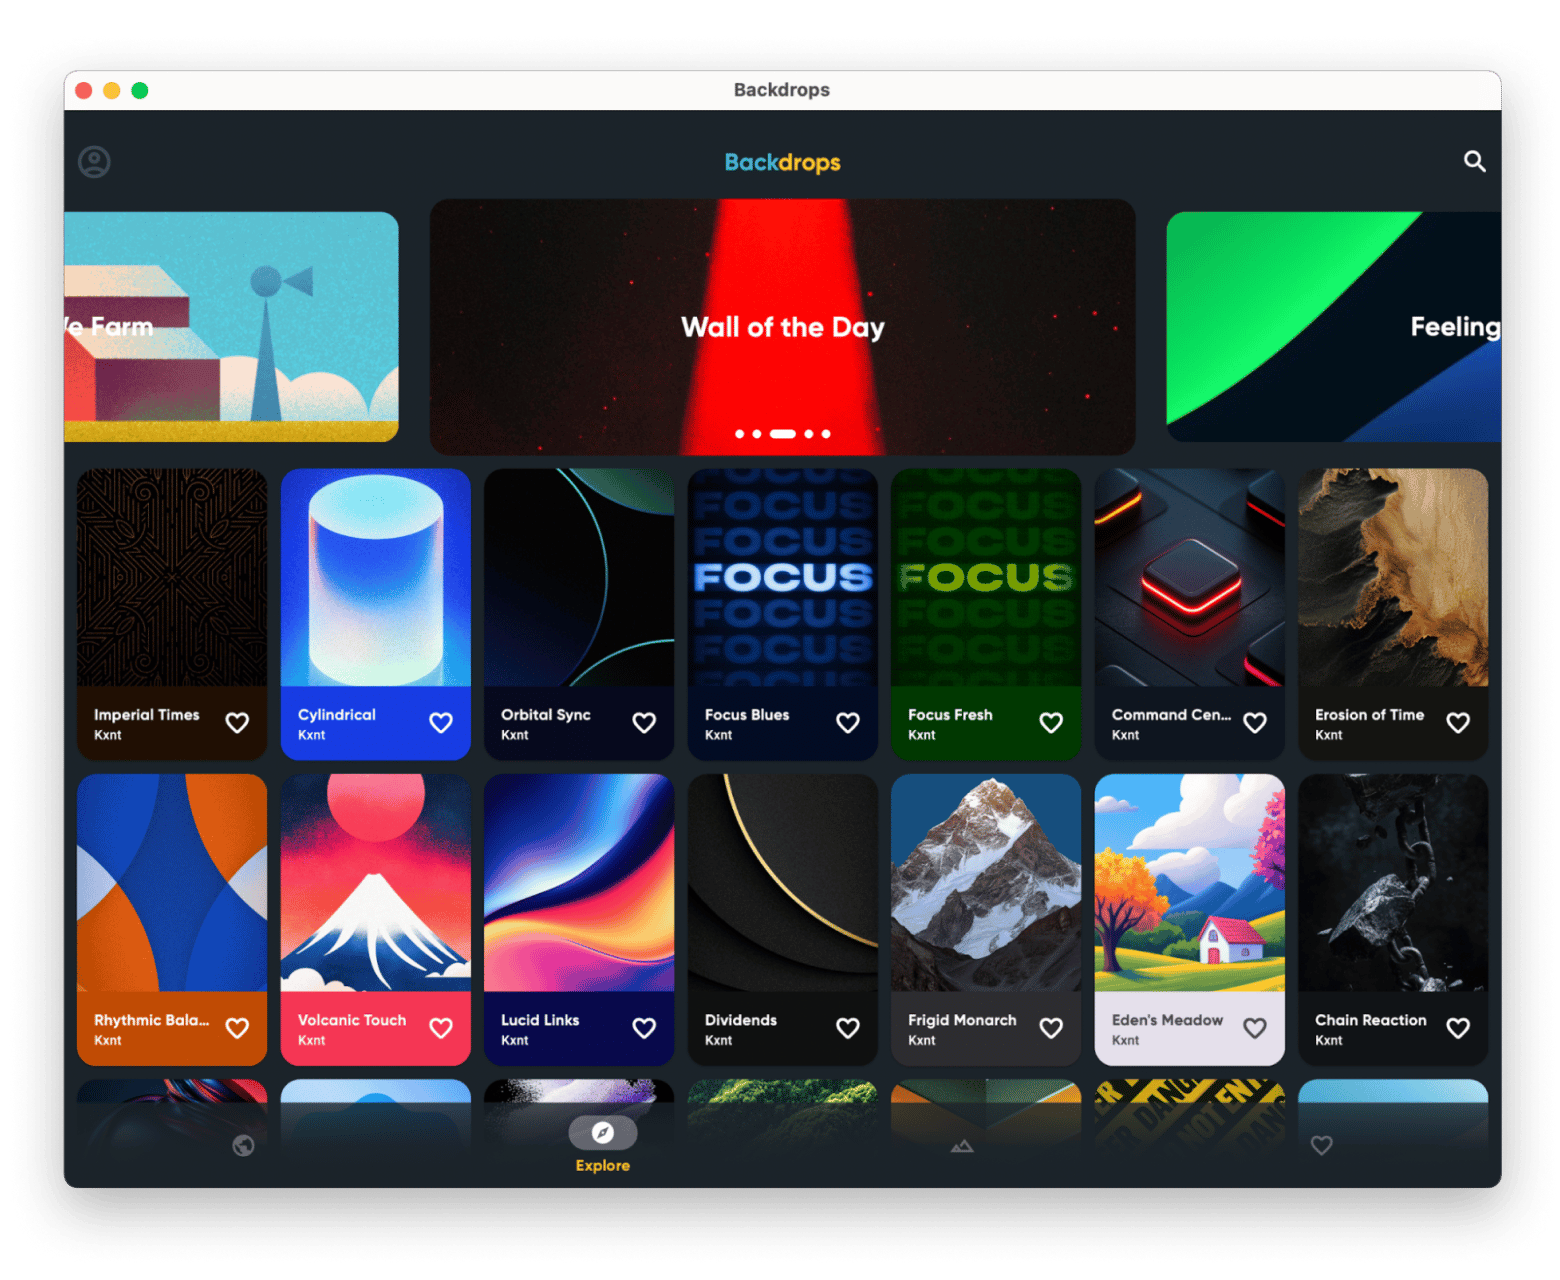Screen dimensions: 1560x1280
Task: Favorite the Imperial Times wallpaper
Action: [237, 723]
